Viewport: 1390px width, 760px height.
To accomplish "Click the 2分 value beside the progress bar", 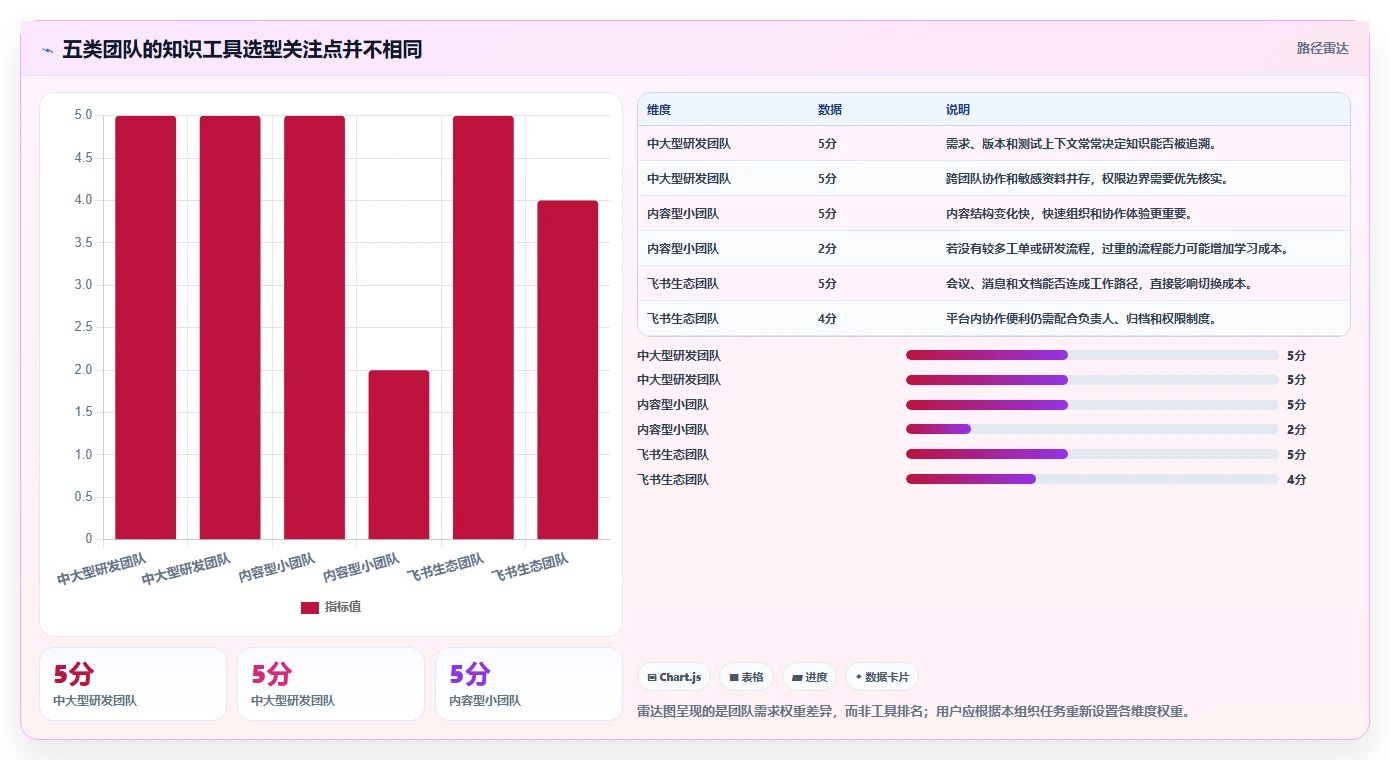I will [1296, 430].
